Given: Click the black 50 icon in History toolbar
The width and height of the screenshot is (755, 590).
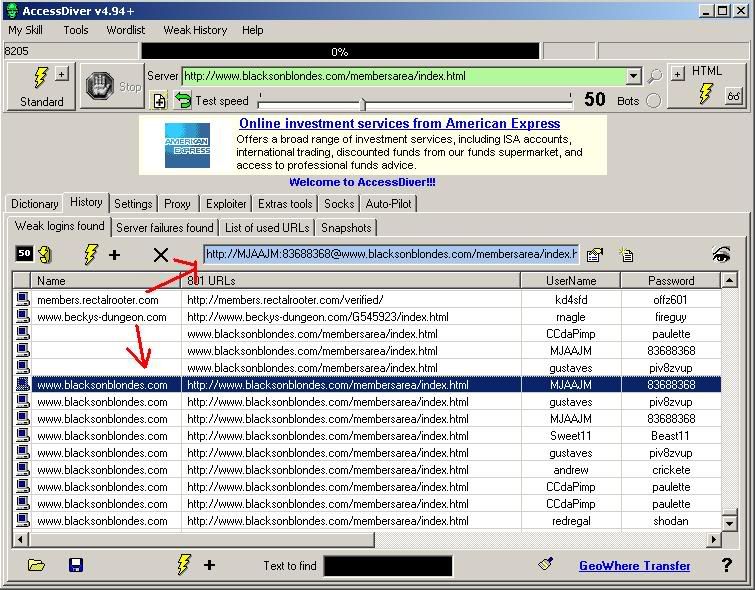Looking at the screenshot, I should tap(24, 253).
